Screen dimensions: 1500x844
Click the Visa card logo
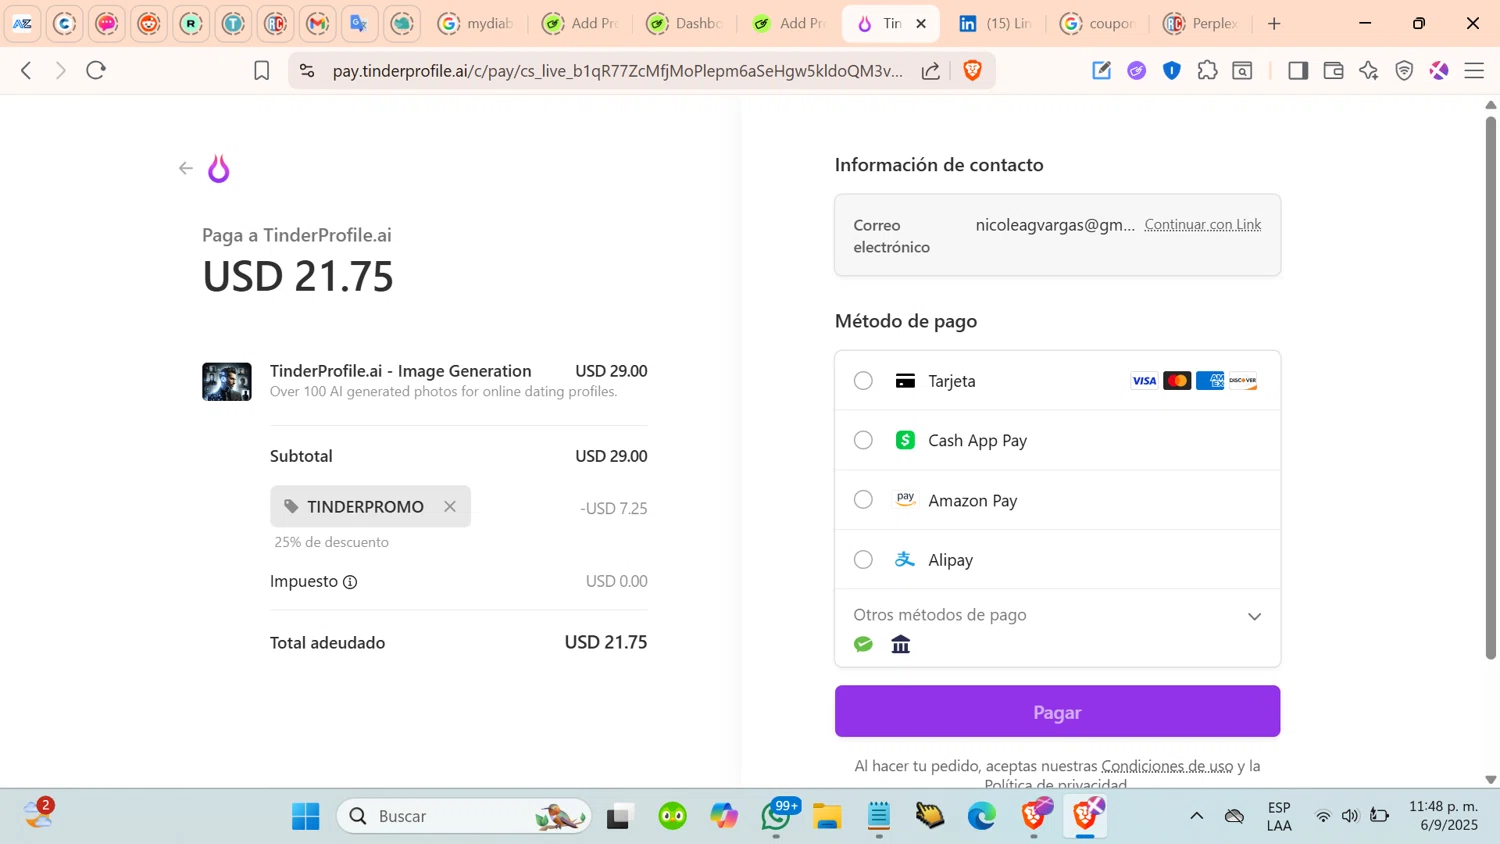click(1144, 381)
